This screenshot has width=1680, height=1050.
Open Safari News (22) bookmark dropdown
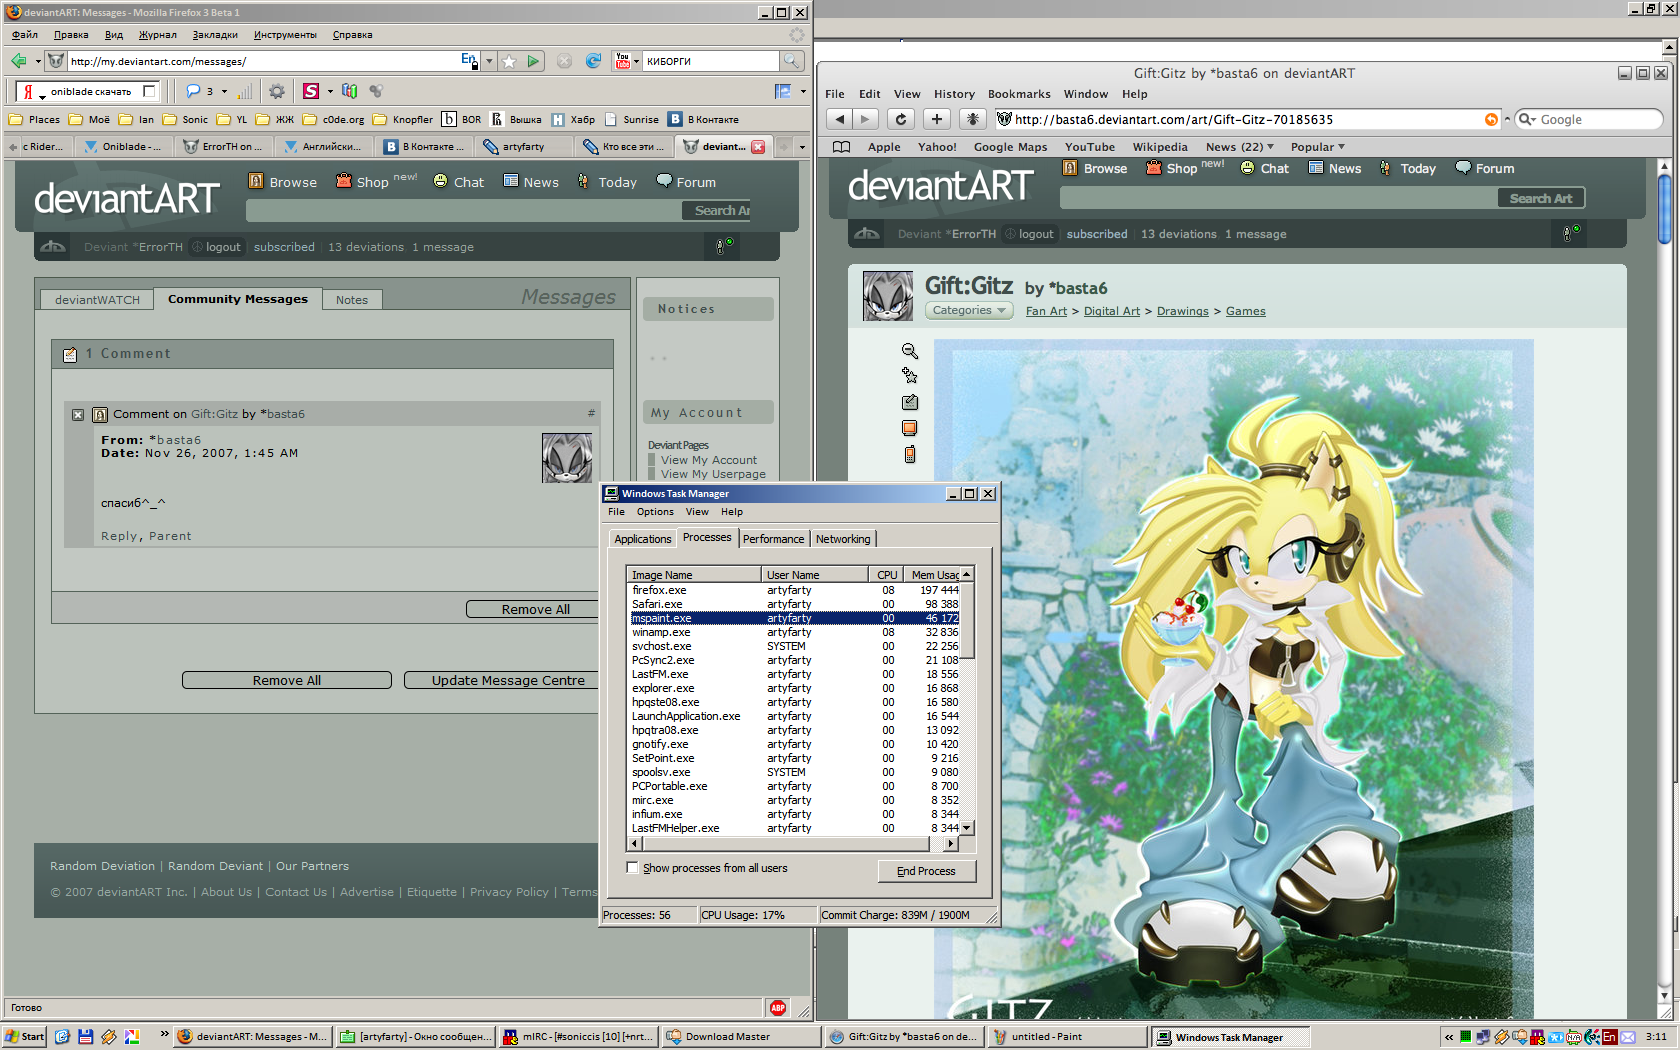(x=1240, y=147)
